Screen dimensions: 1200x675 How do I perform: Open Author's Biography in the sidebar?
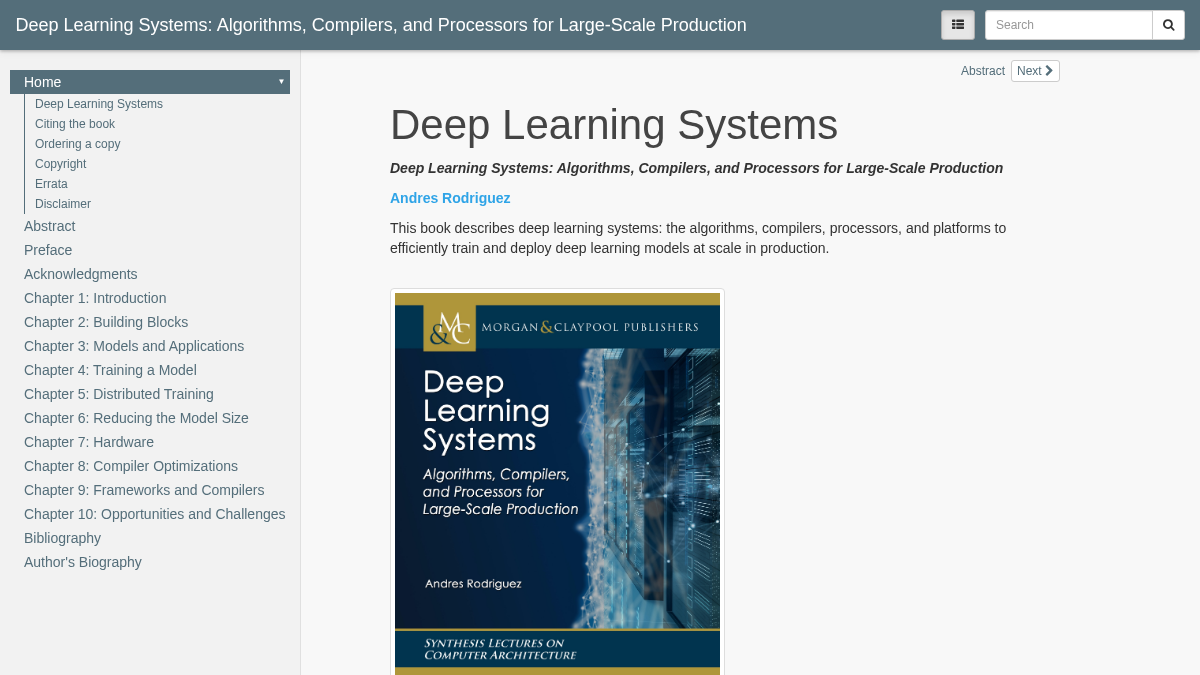point(83,562)
